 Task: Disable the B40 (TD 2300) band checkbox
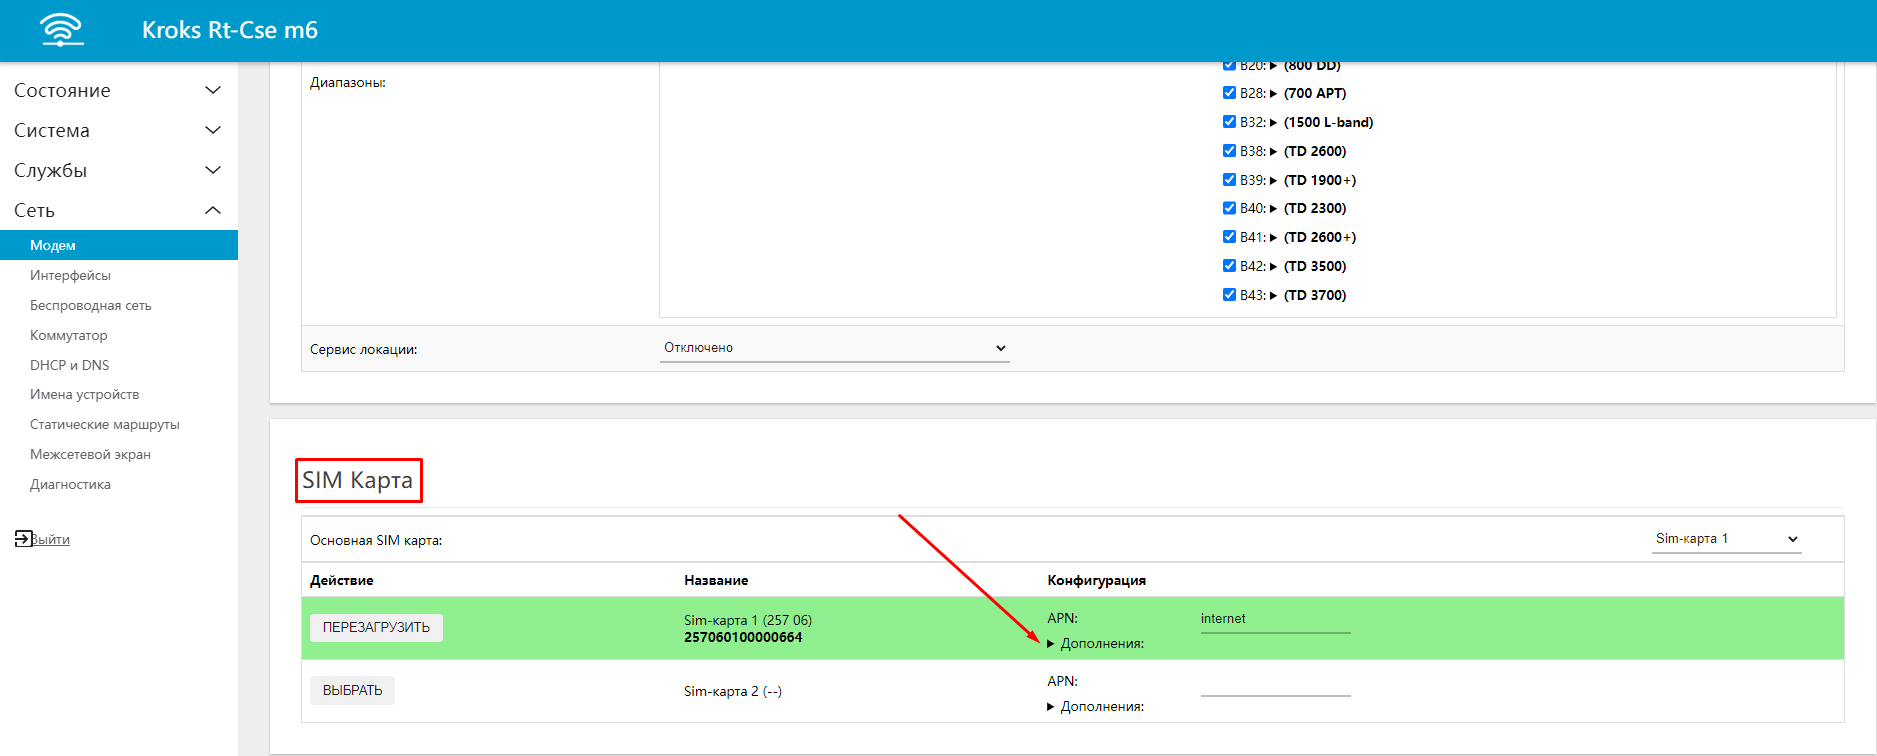tap(1229, 208)
